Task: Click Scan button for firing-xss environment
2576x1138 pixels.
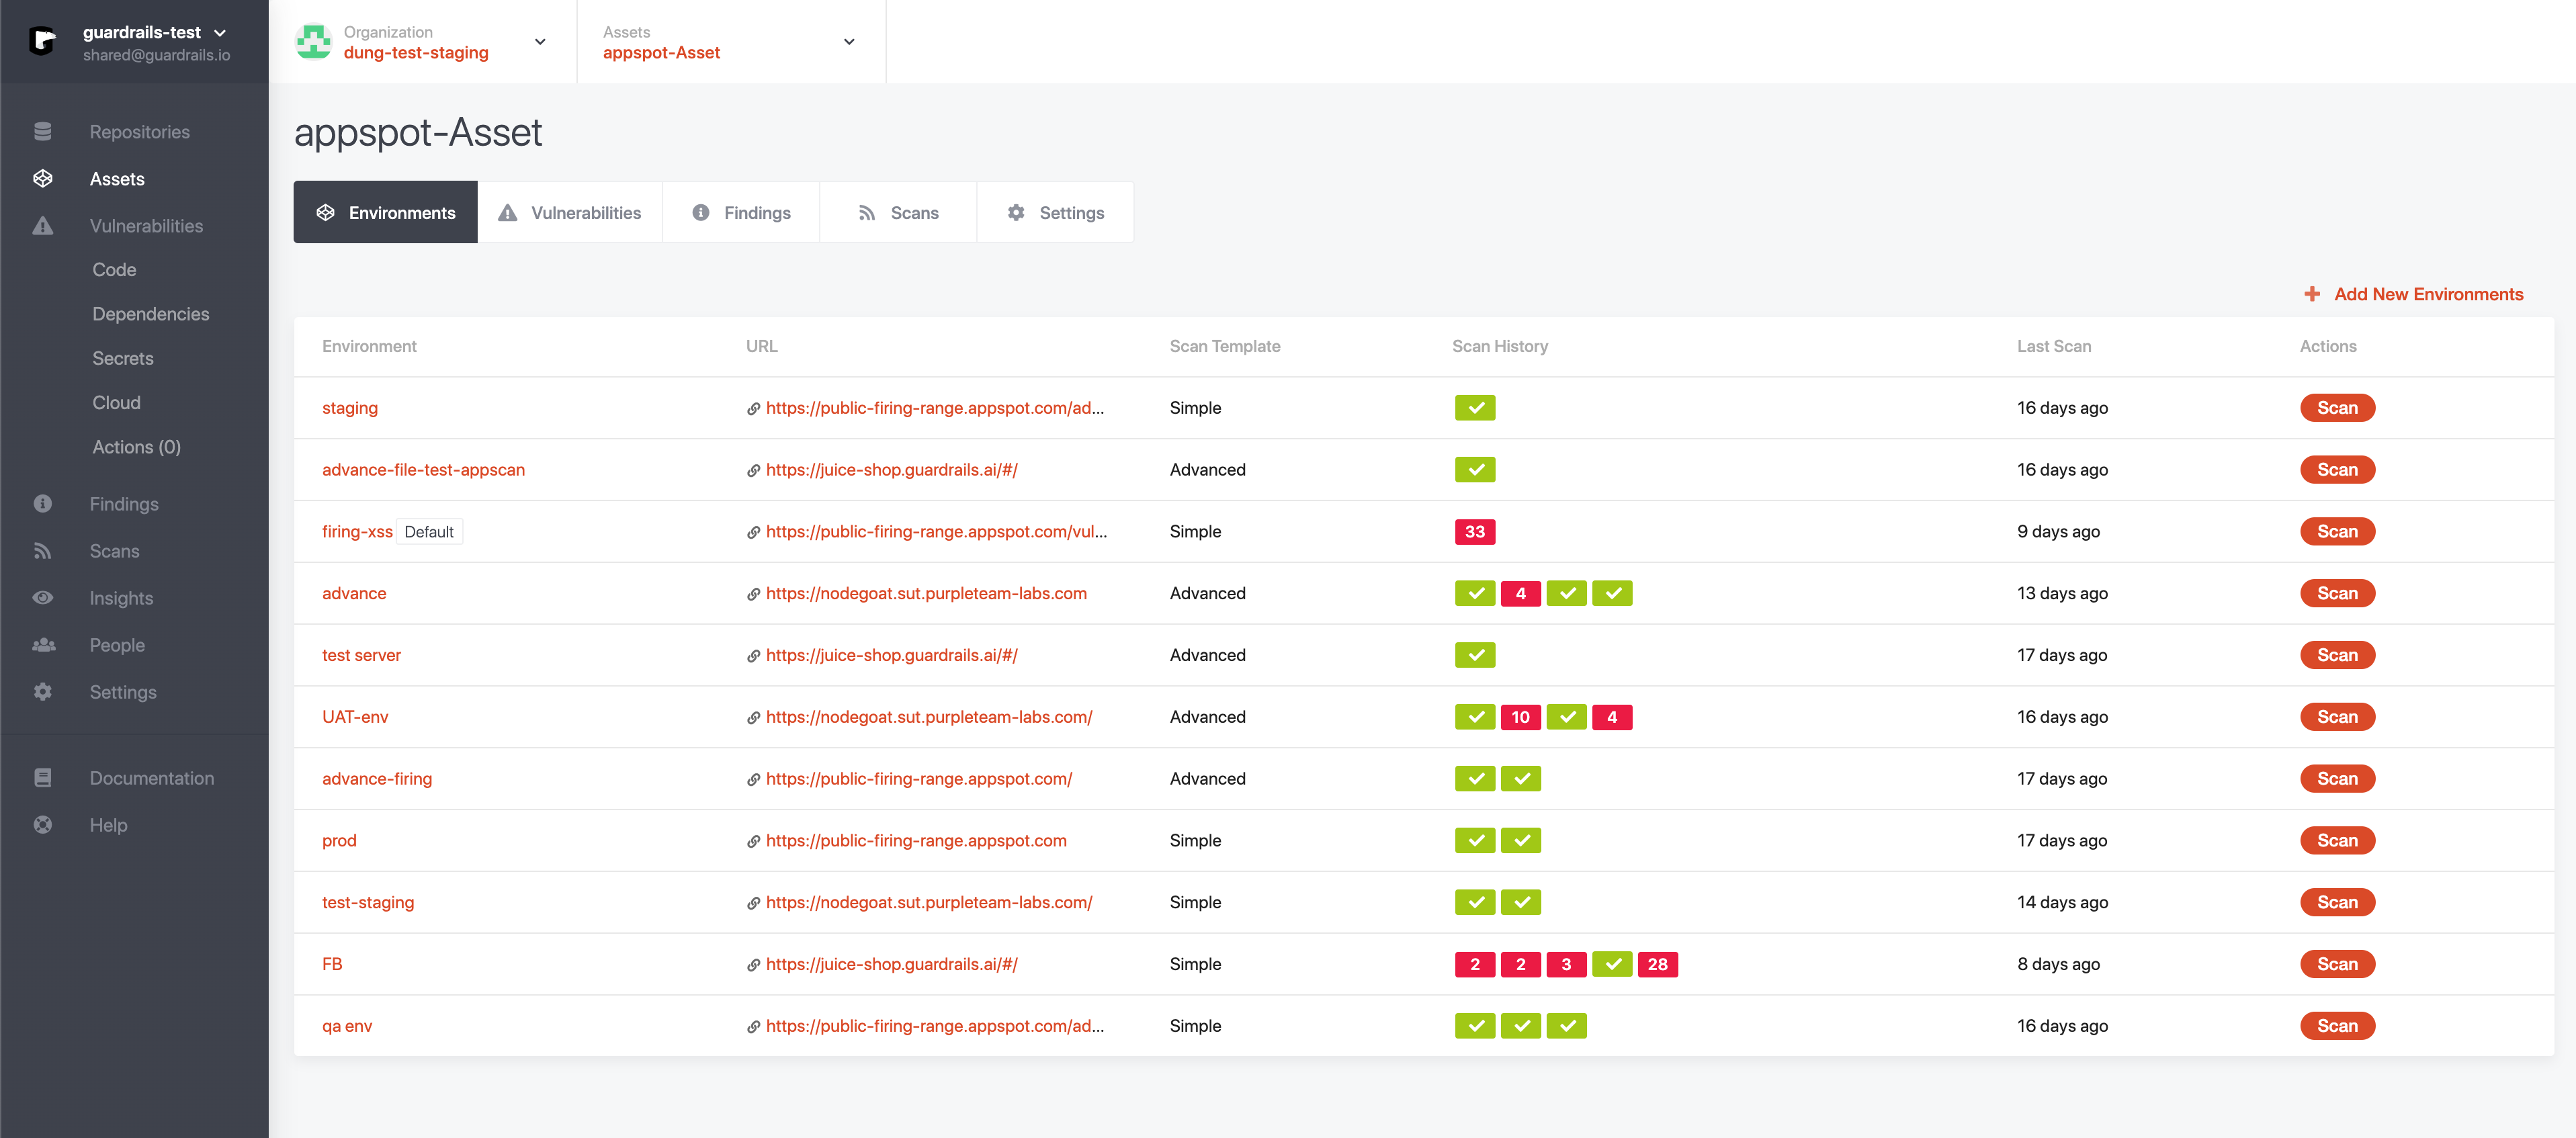Action: click(2335, 531)
